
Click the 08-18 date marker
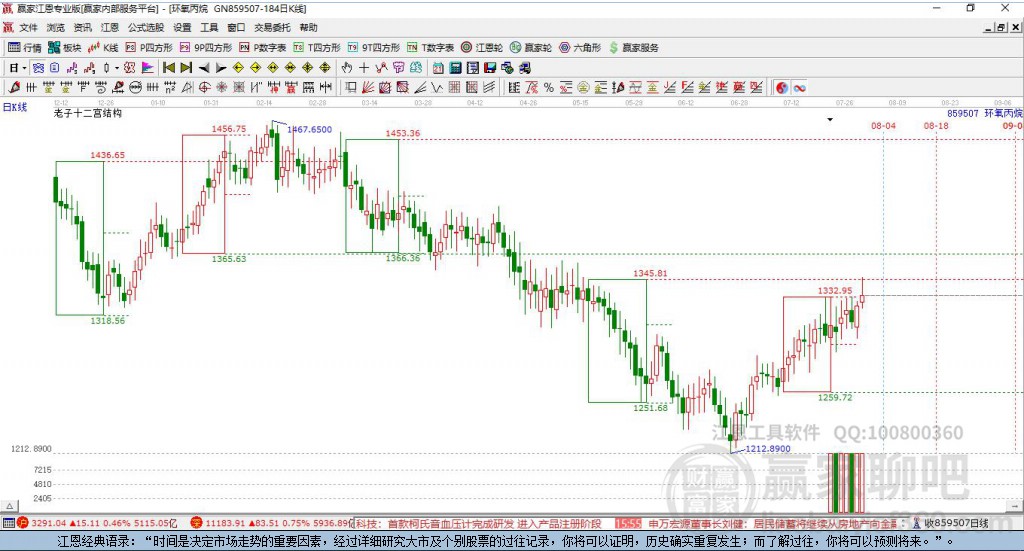[936, 125]
